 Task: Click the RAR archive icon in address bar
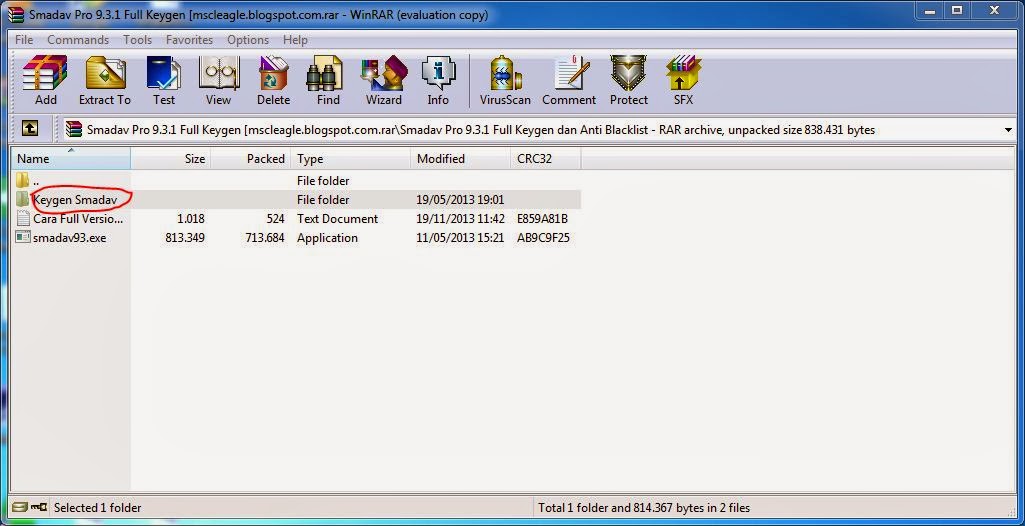74,129
